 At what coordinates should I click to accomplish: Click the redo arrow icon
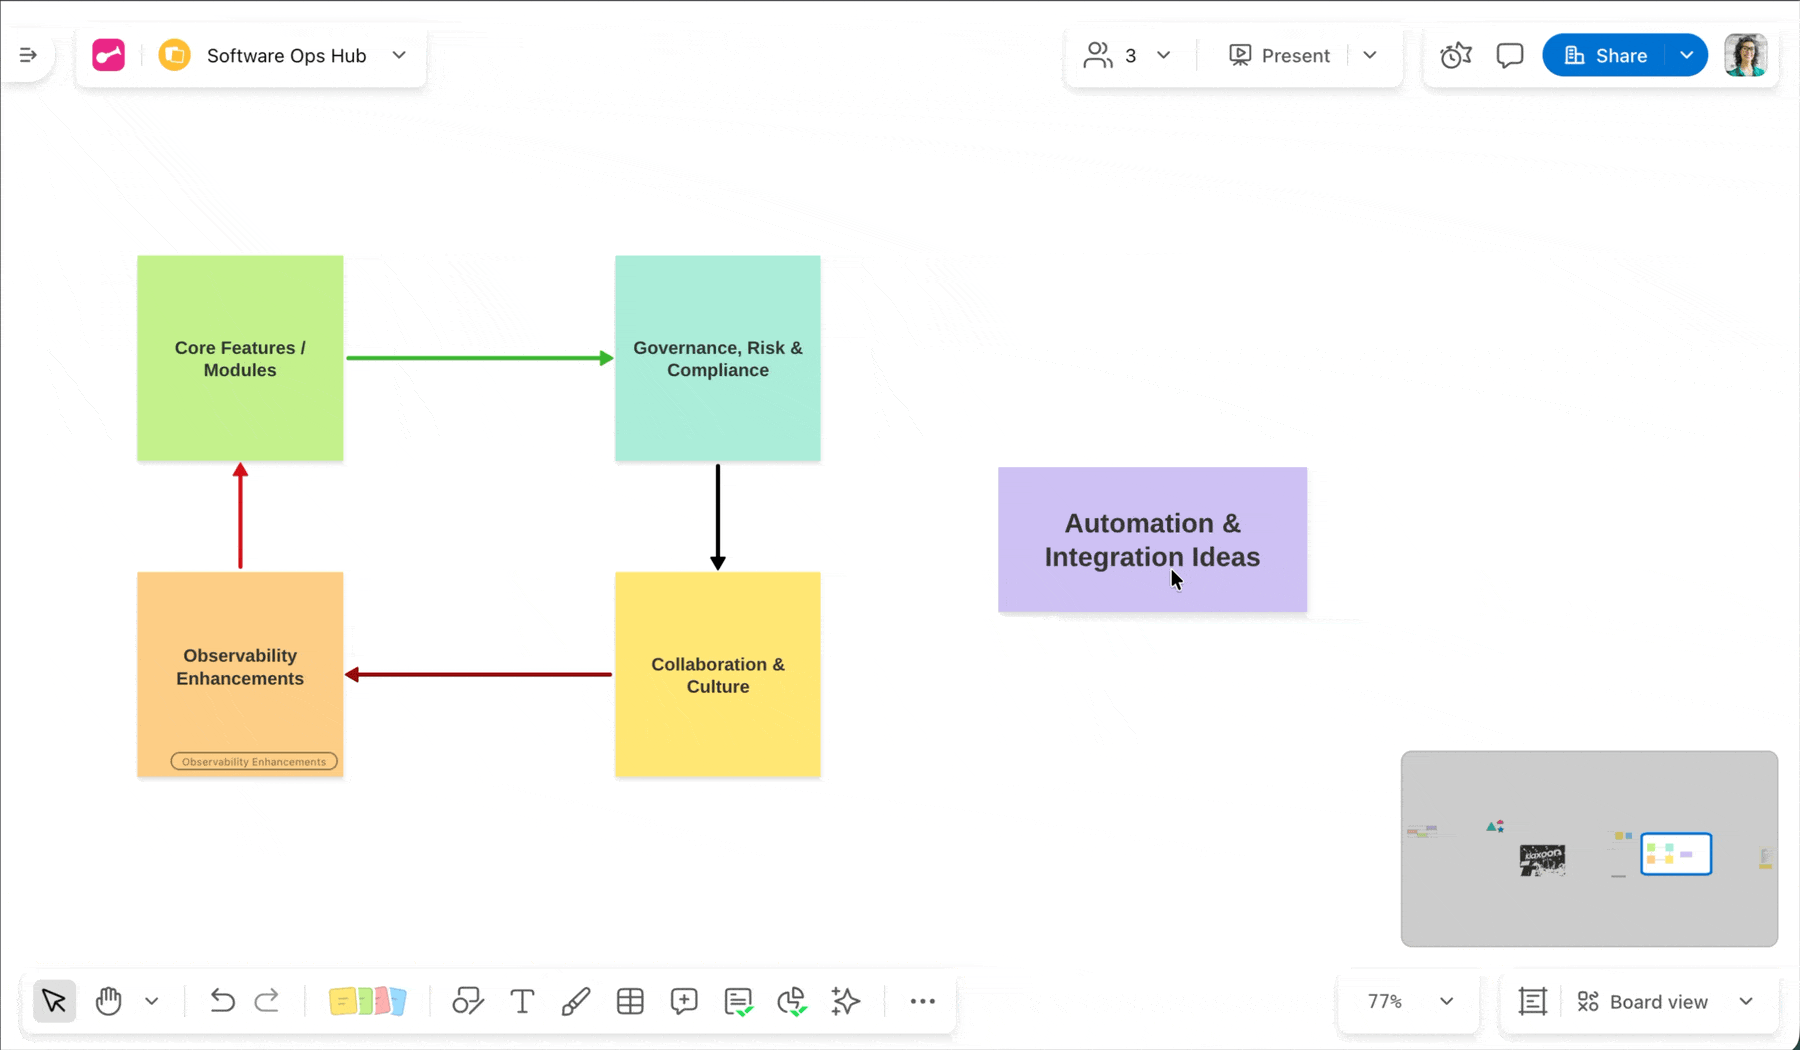pyautogui.click(x=267, y=1001)
